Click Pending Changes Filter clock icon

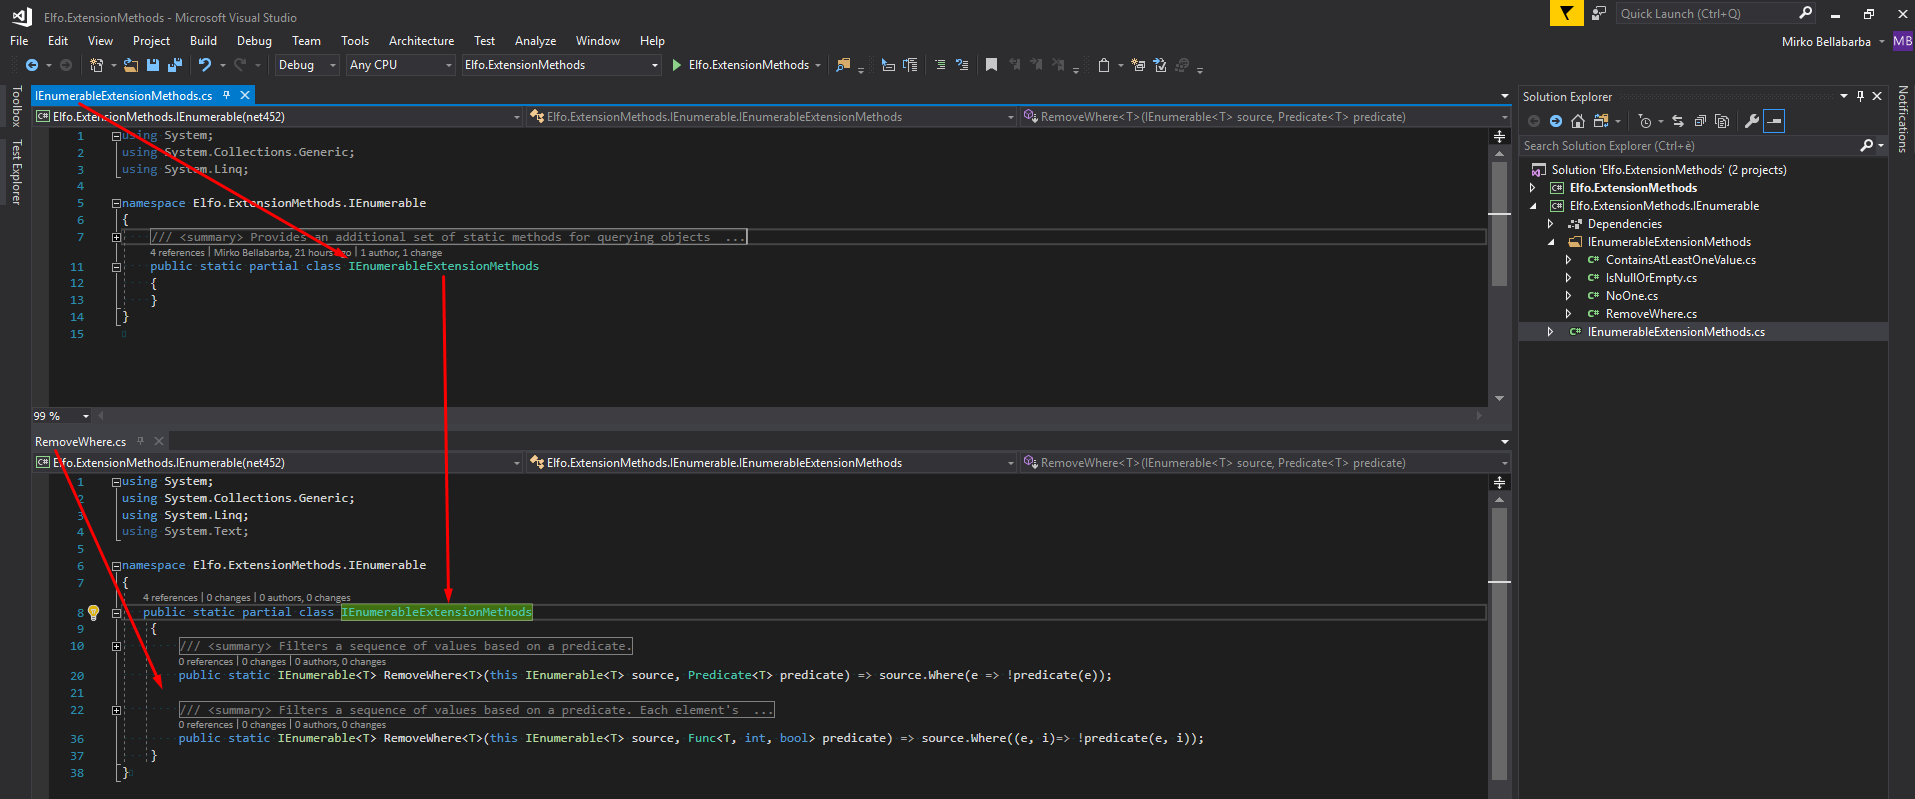coord(1645,121)
